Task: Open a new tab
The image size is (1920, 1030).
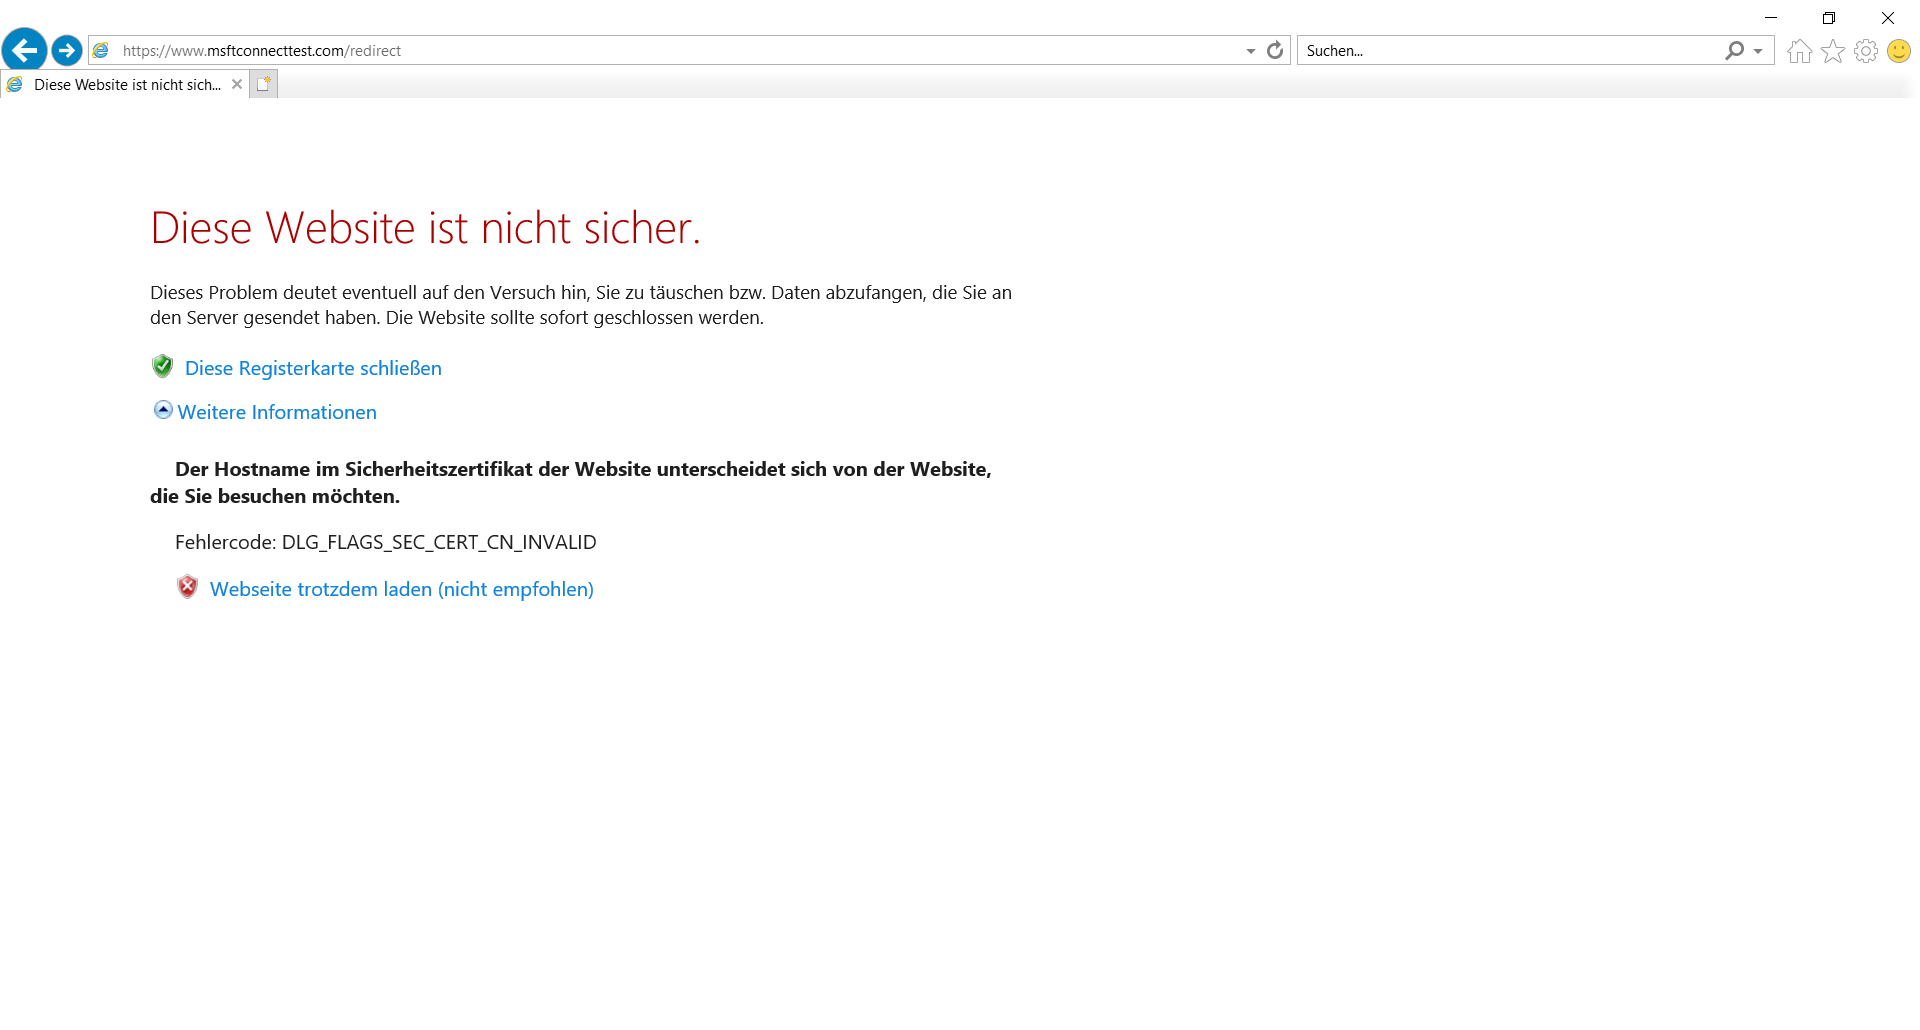Action: [263, 84]
